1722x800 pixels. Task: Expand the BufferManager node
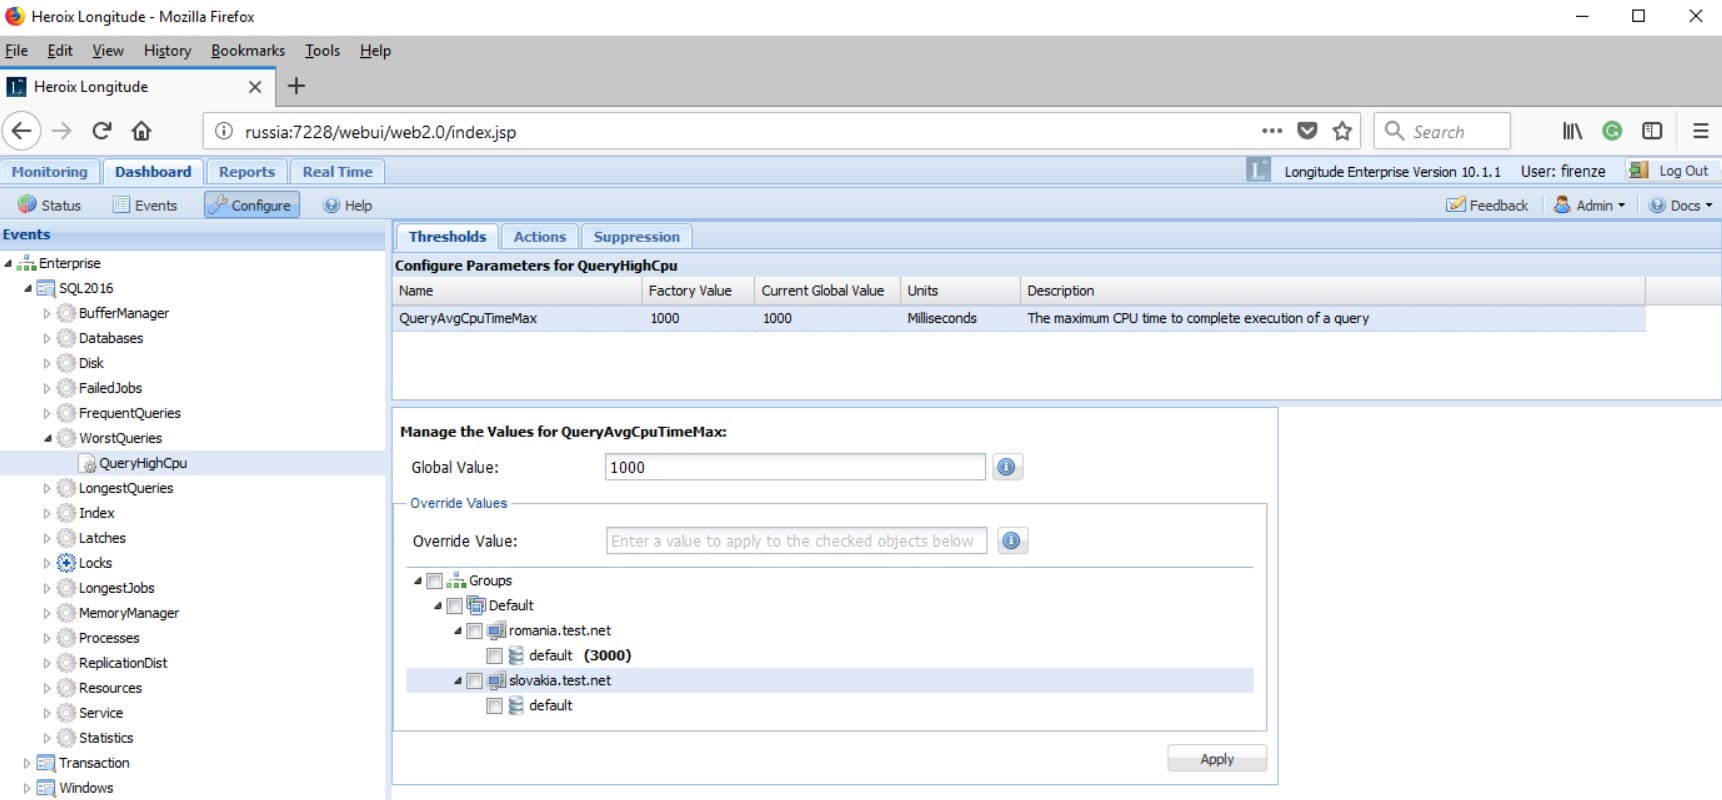pyautogui.click(x=47, y=313)
